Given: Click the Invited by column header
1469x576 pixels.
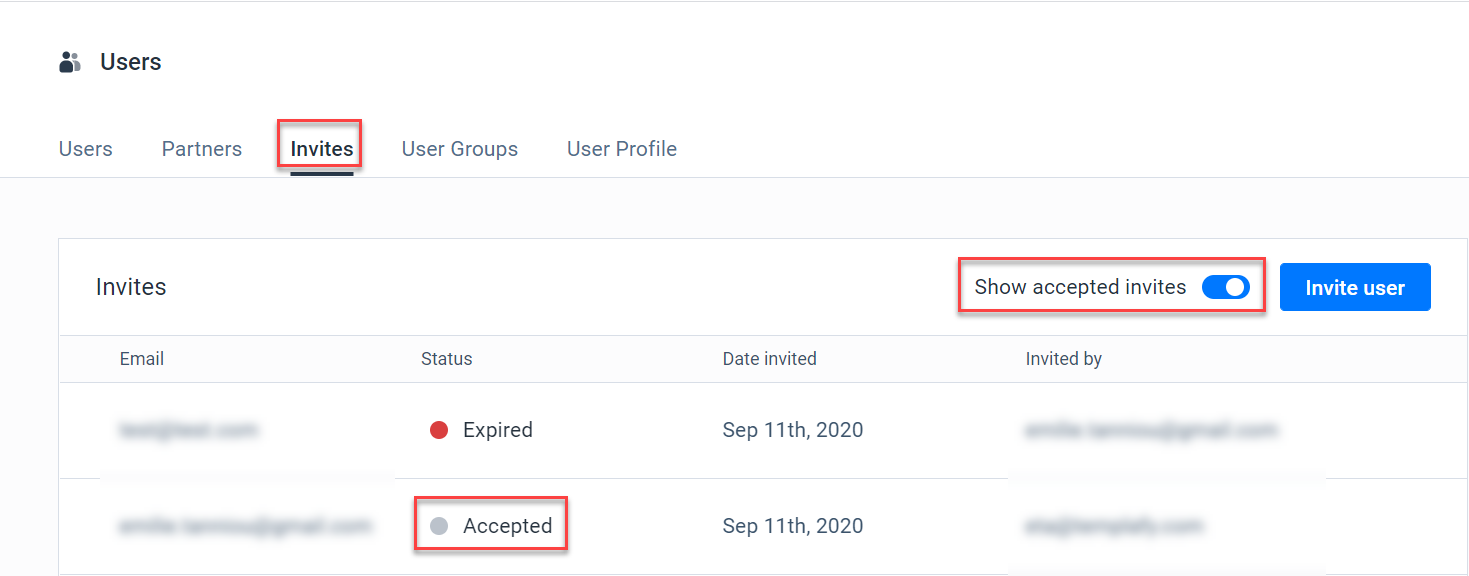Looking at the screenshot, I should tap(1063, 358).
